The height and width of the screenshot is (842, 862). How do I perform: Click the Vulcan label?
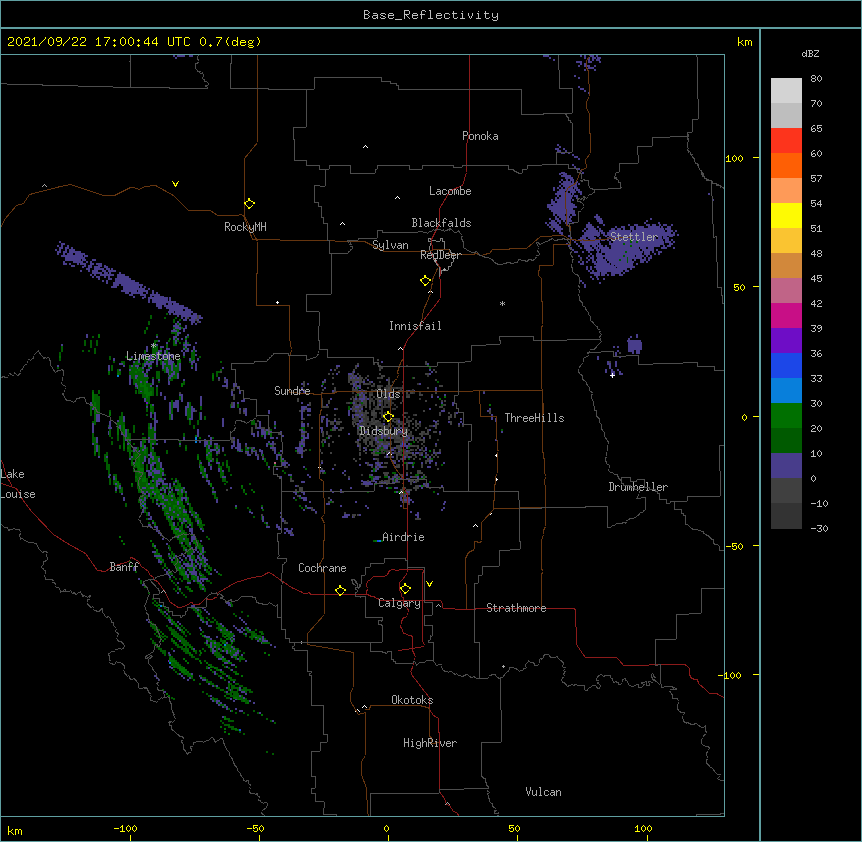click(543, 792)
